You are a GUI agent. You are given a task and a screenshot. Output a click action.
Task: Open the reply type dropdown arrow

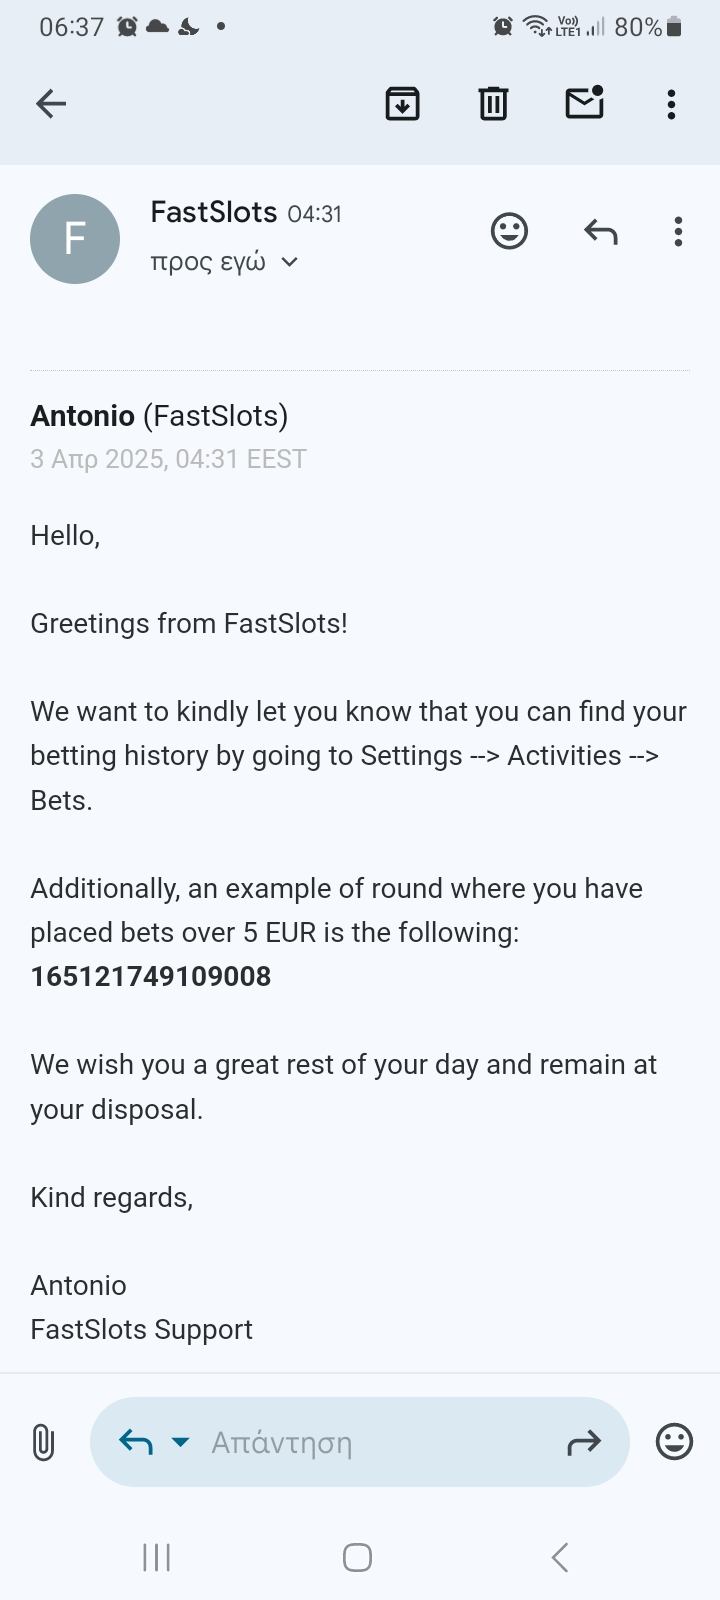[180, 1442]
